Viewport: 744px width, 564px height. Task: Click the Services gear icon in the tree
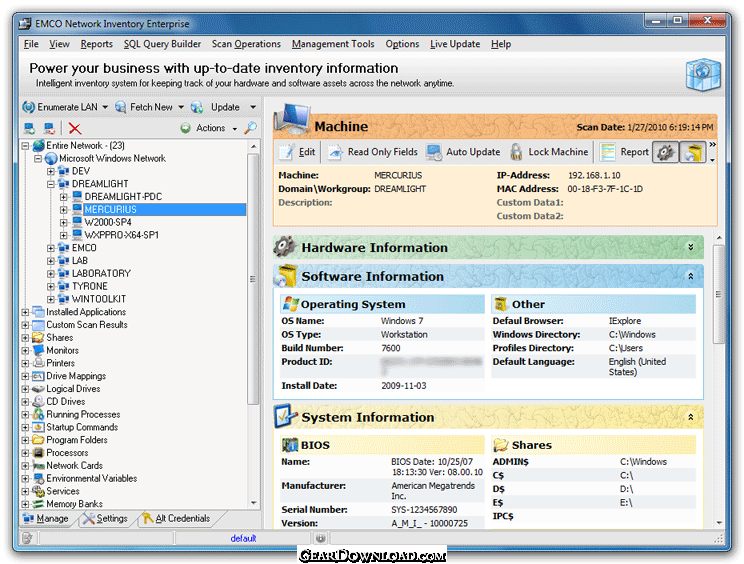tap(38, 491)
